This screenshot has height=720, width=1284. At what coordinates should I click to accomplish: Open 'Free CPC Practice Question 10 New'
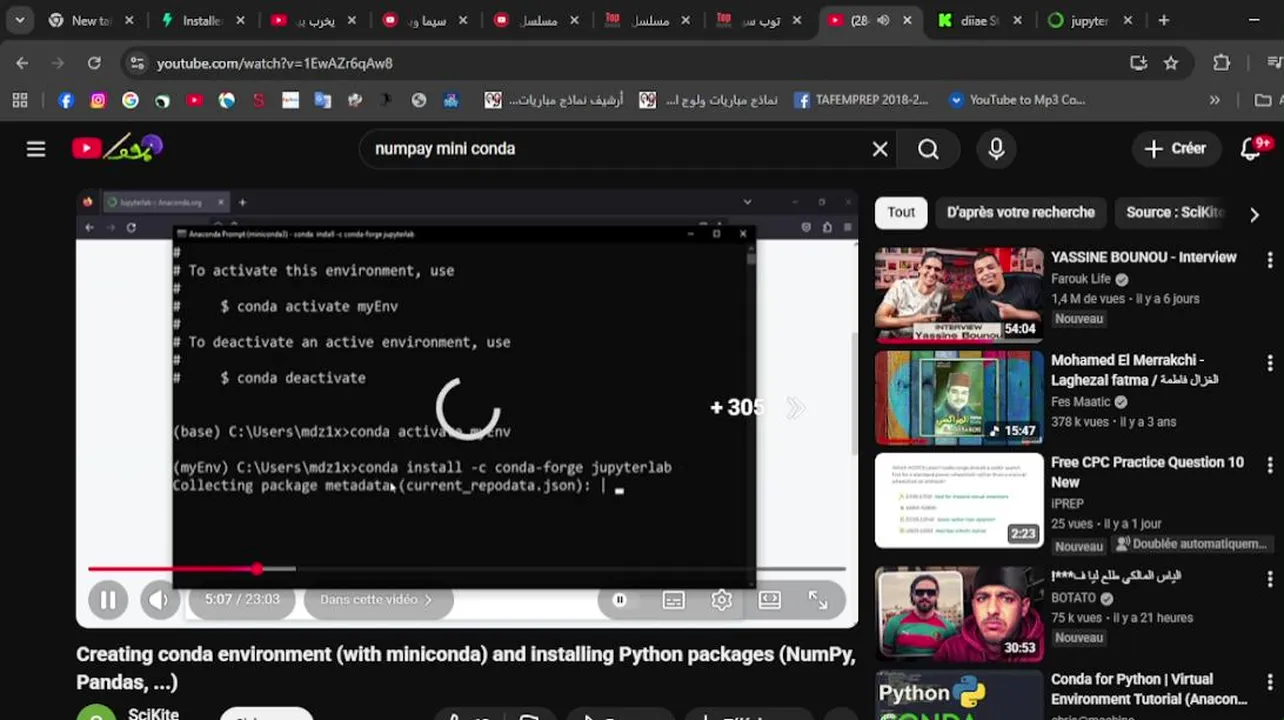click(x=1147, y=472)
